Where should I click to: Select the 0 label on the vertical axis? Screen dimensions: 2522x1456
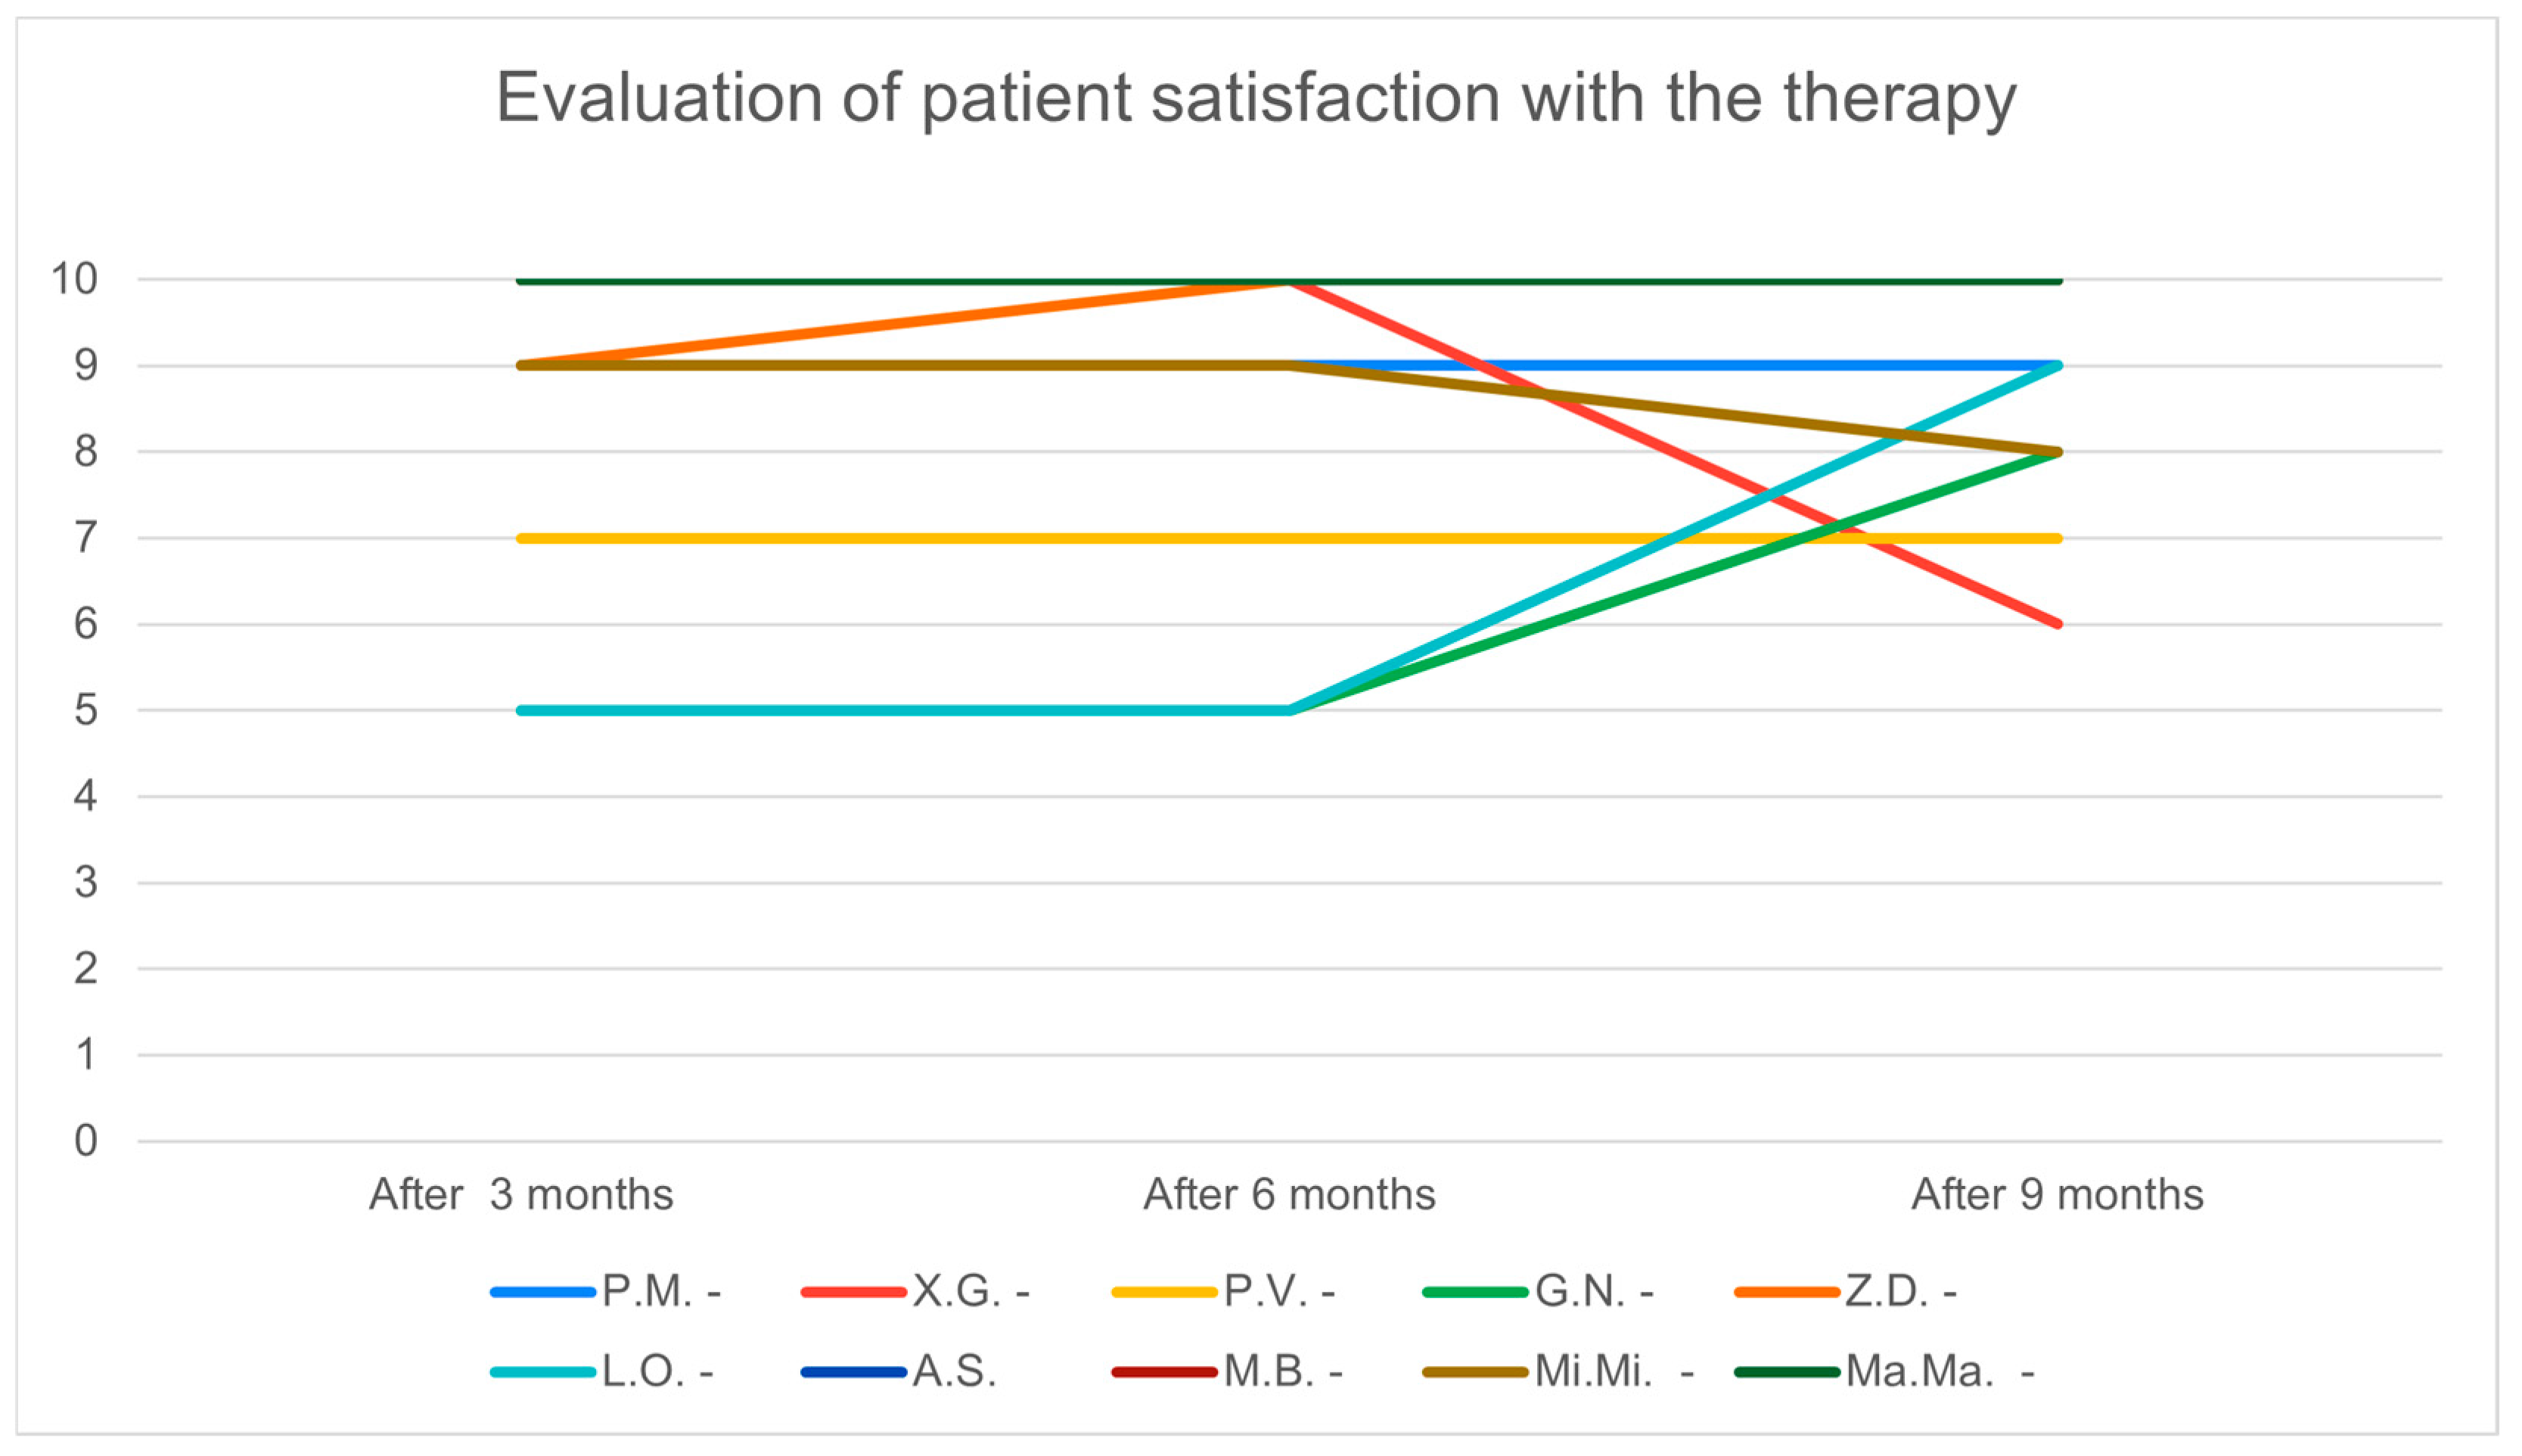(86, 1141)
